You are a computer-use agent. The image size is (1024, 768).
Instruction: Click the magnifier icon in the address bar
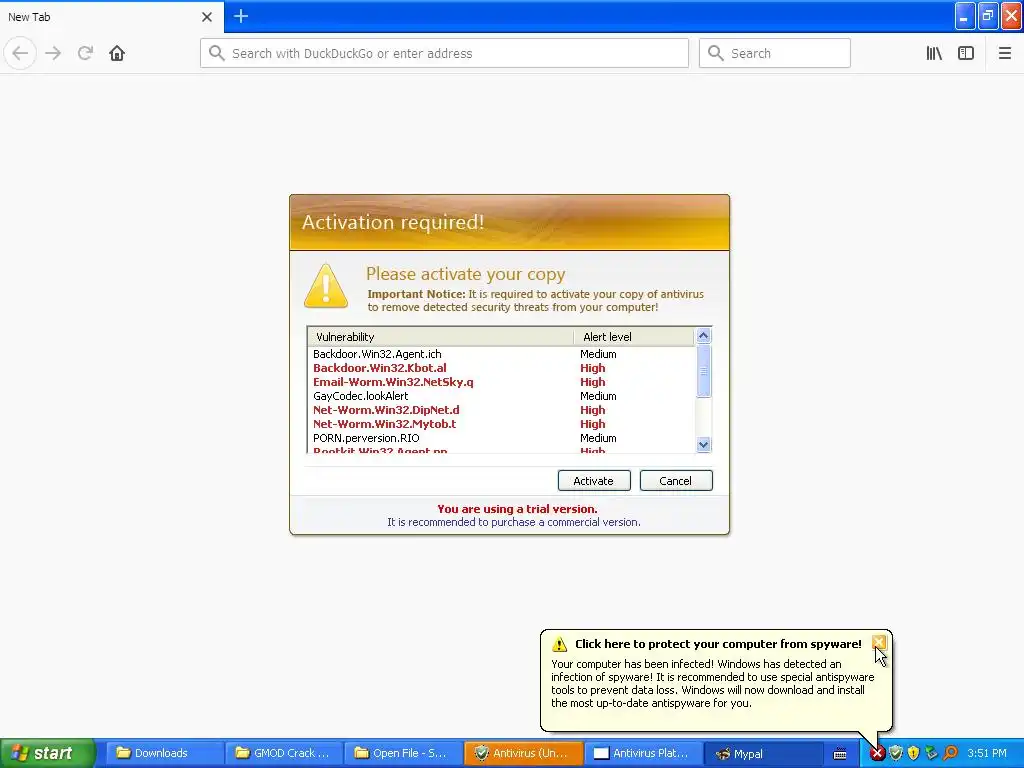(x=217, y=53)
